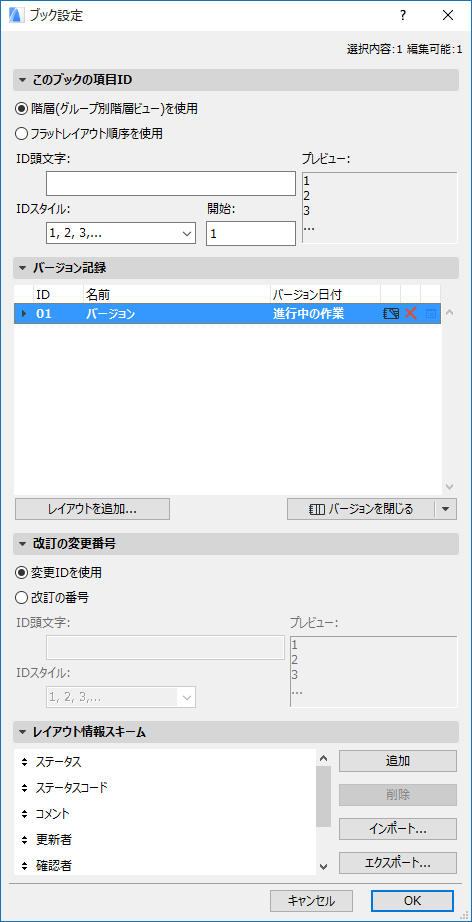Select 改訂の番号 radio button

coord(22,597)
